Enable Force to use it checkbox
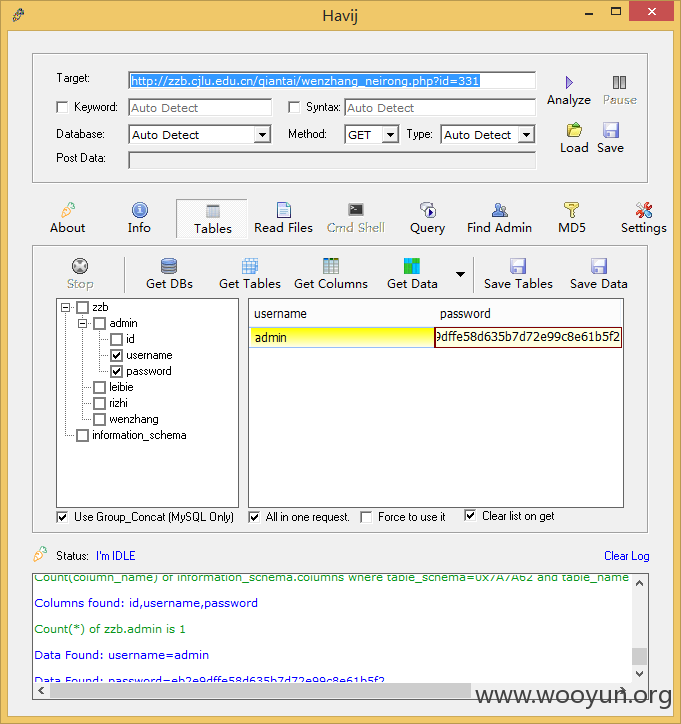This screenshot has width=681, height=724. (x=366, y=517)
